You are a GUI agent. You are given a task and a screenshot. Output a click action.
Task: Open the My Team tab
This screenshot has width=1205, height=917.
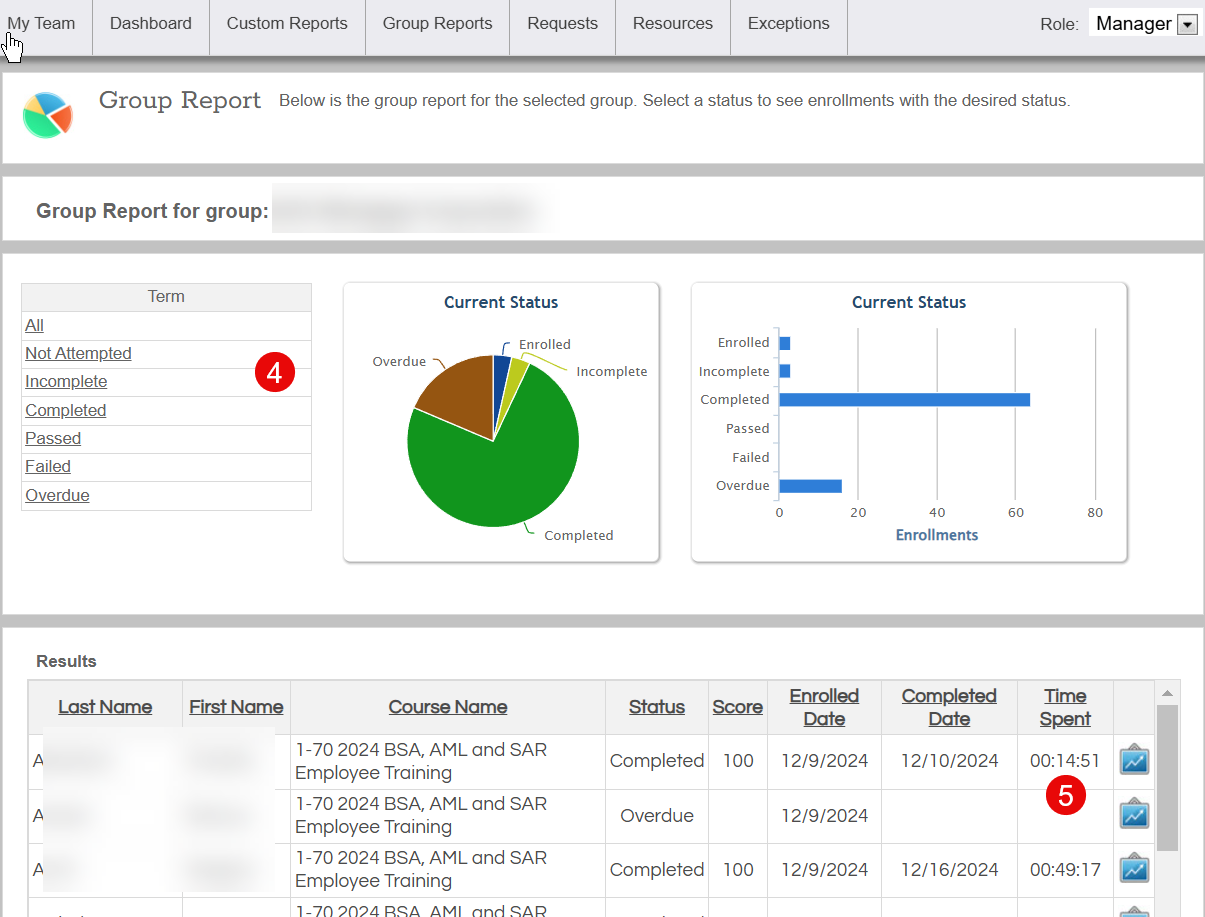pyautogui.click(x=42, y=24)
